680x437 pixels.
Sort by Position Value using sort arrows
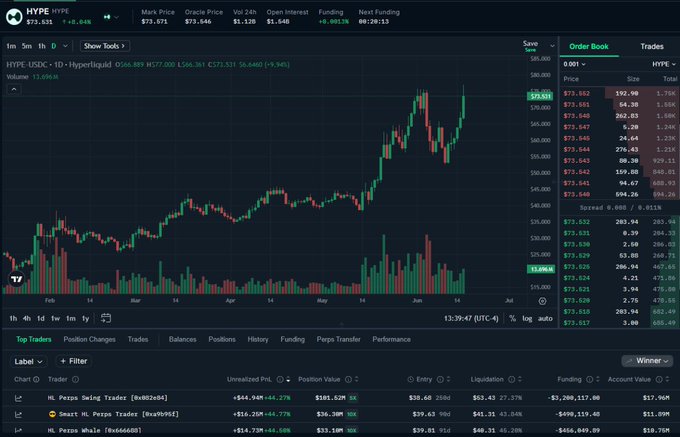pos(356,380)
